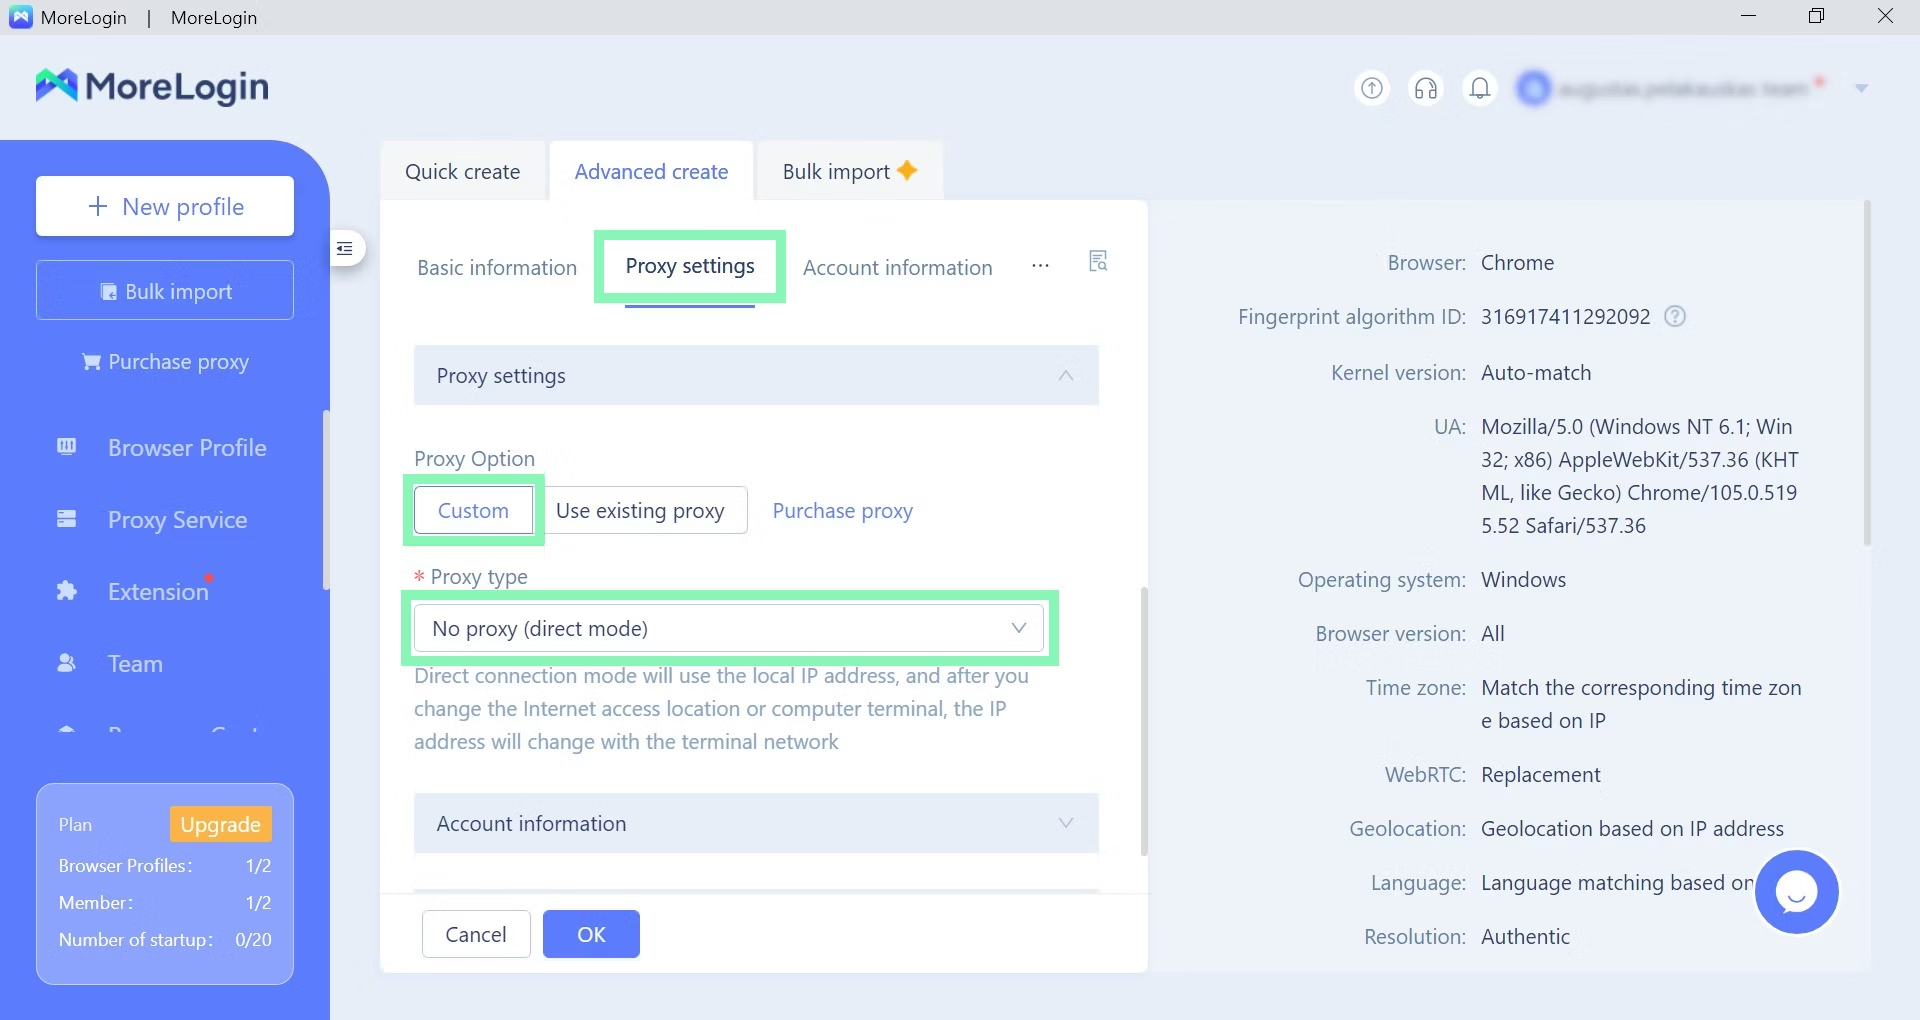The height and width of the screenshot is (1020, 1920).
Task: Select the Use existing proxy option
Action: [x=640, y=511]
